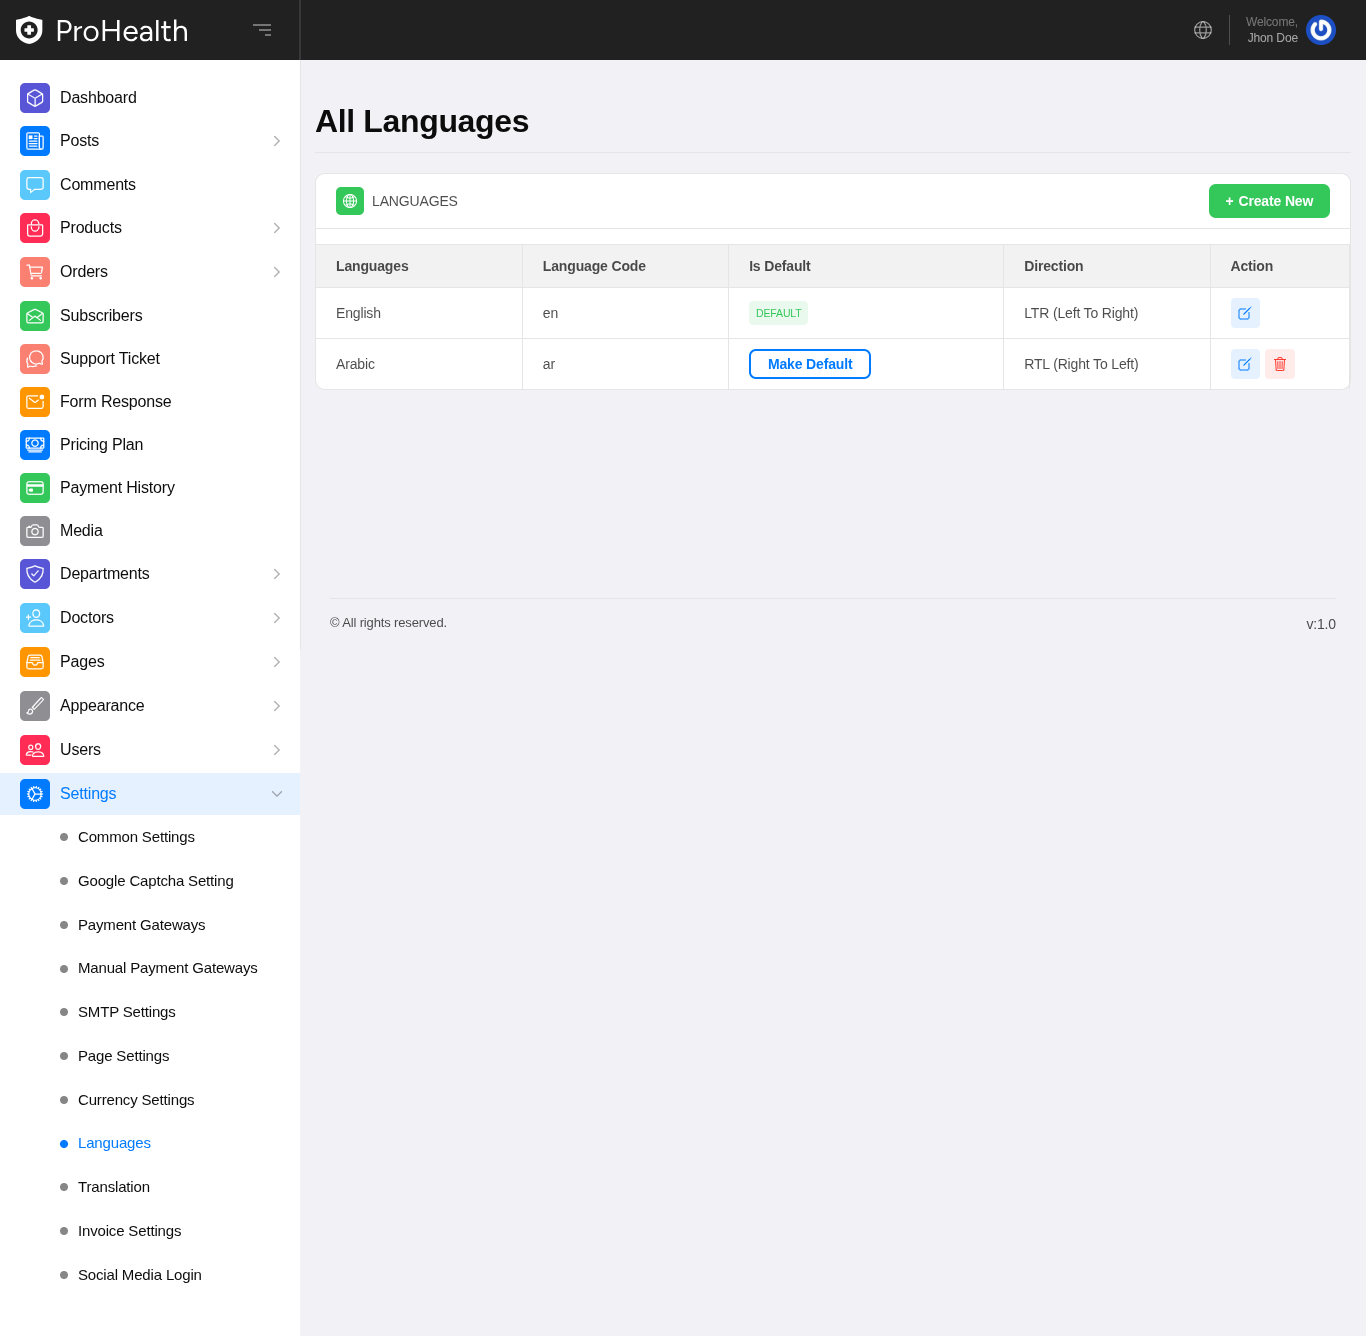The height and width of the screenshot is (1336, 1366).
Task: Open Translation settings submenu item
Action: pyautogui.click(x=114, y=1187)
